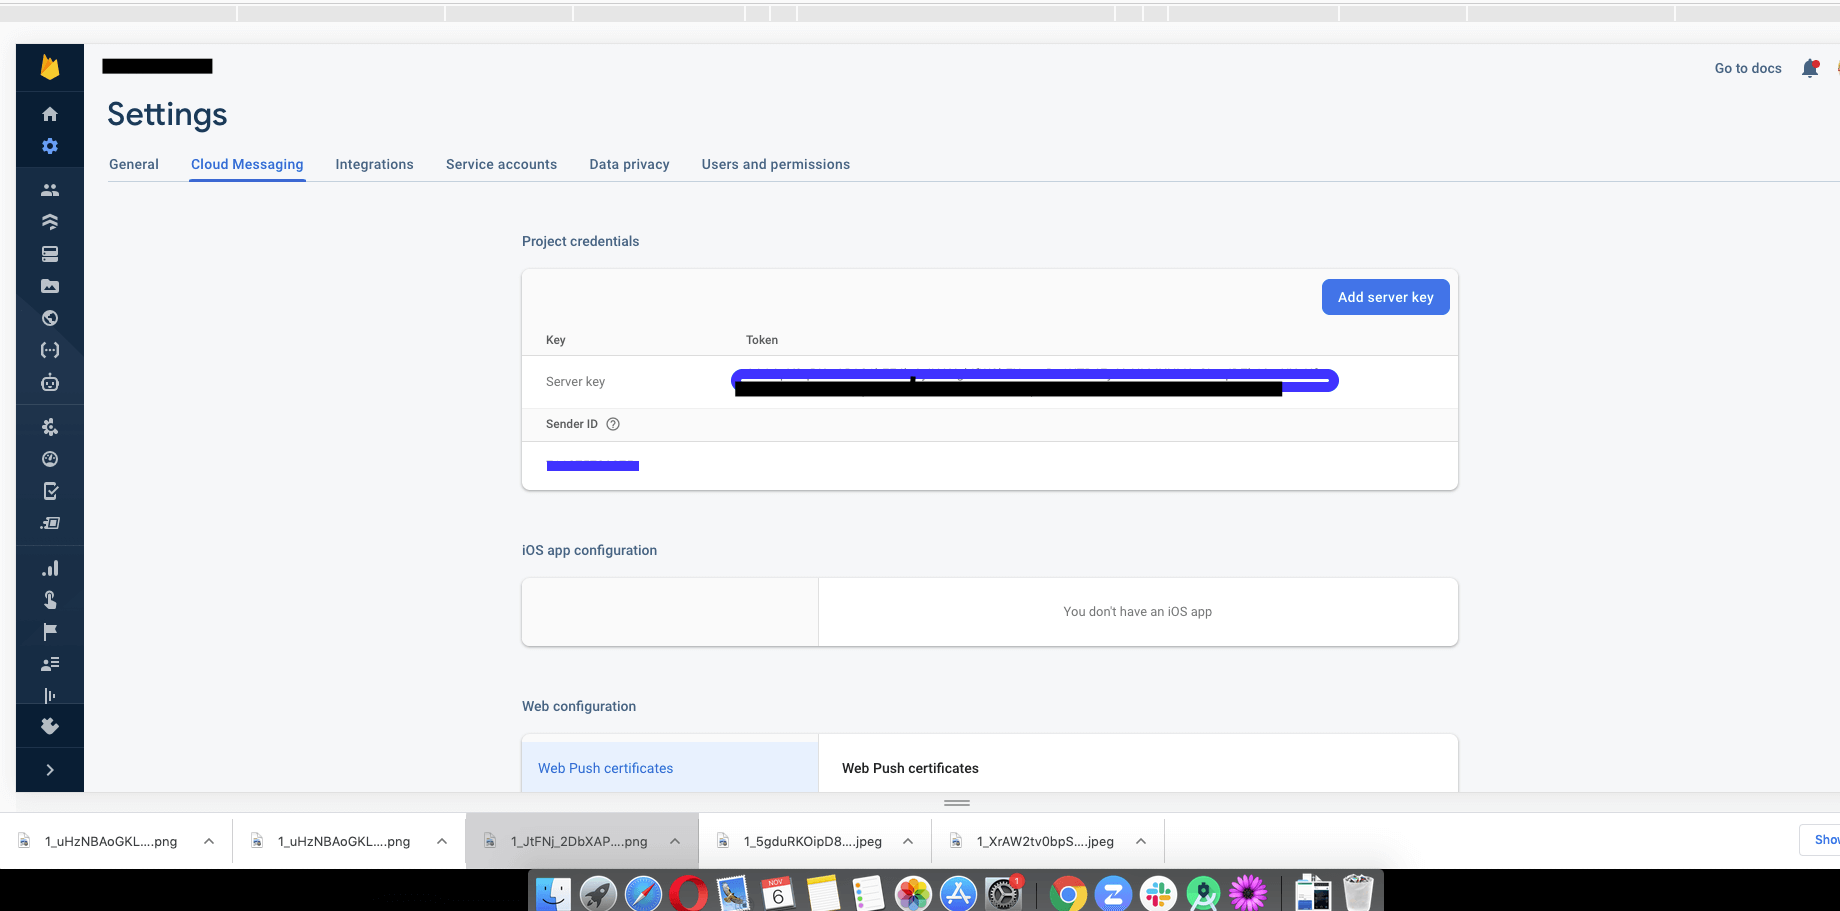Open Analytics dashboard bar-chart icon

(x=50, y=568)
